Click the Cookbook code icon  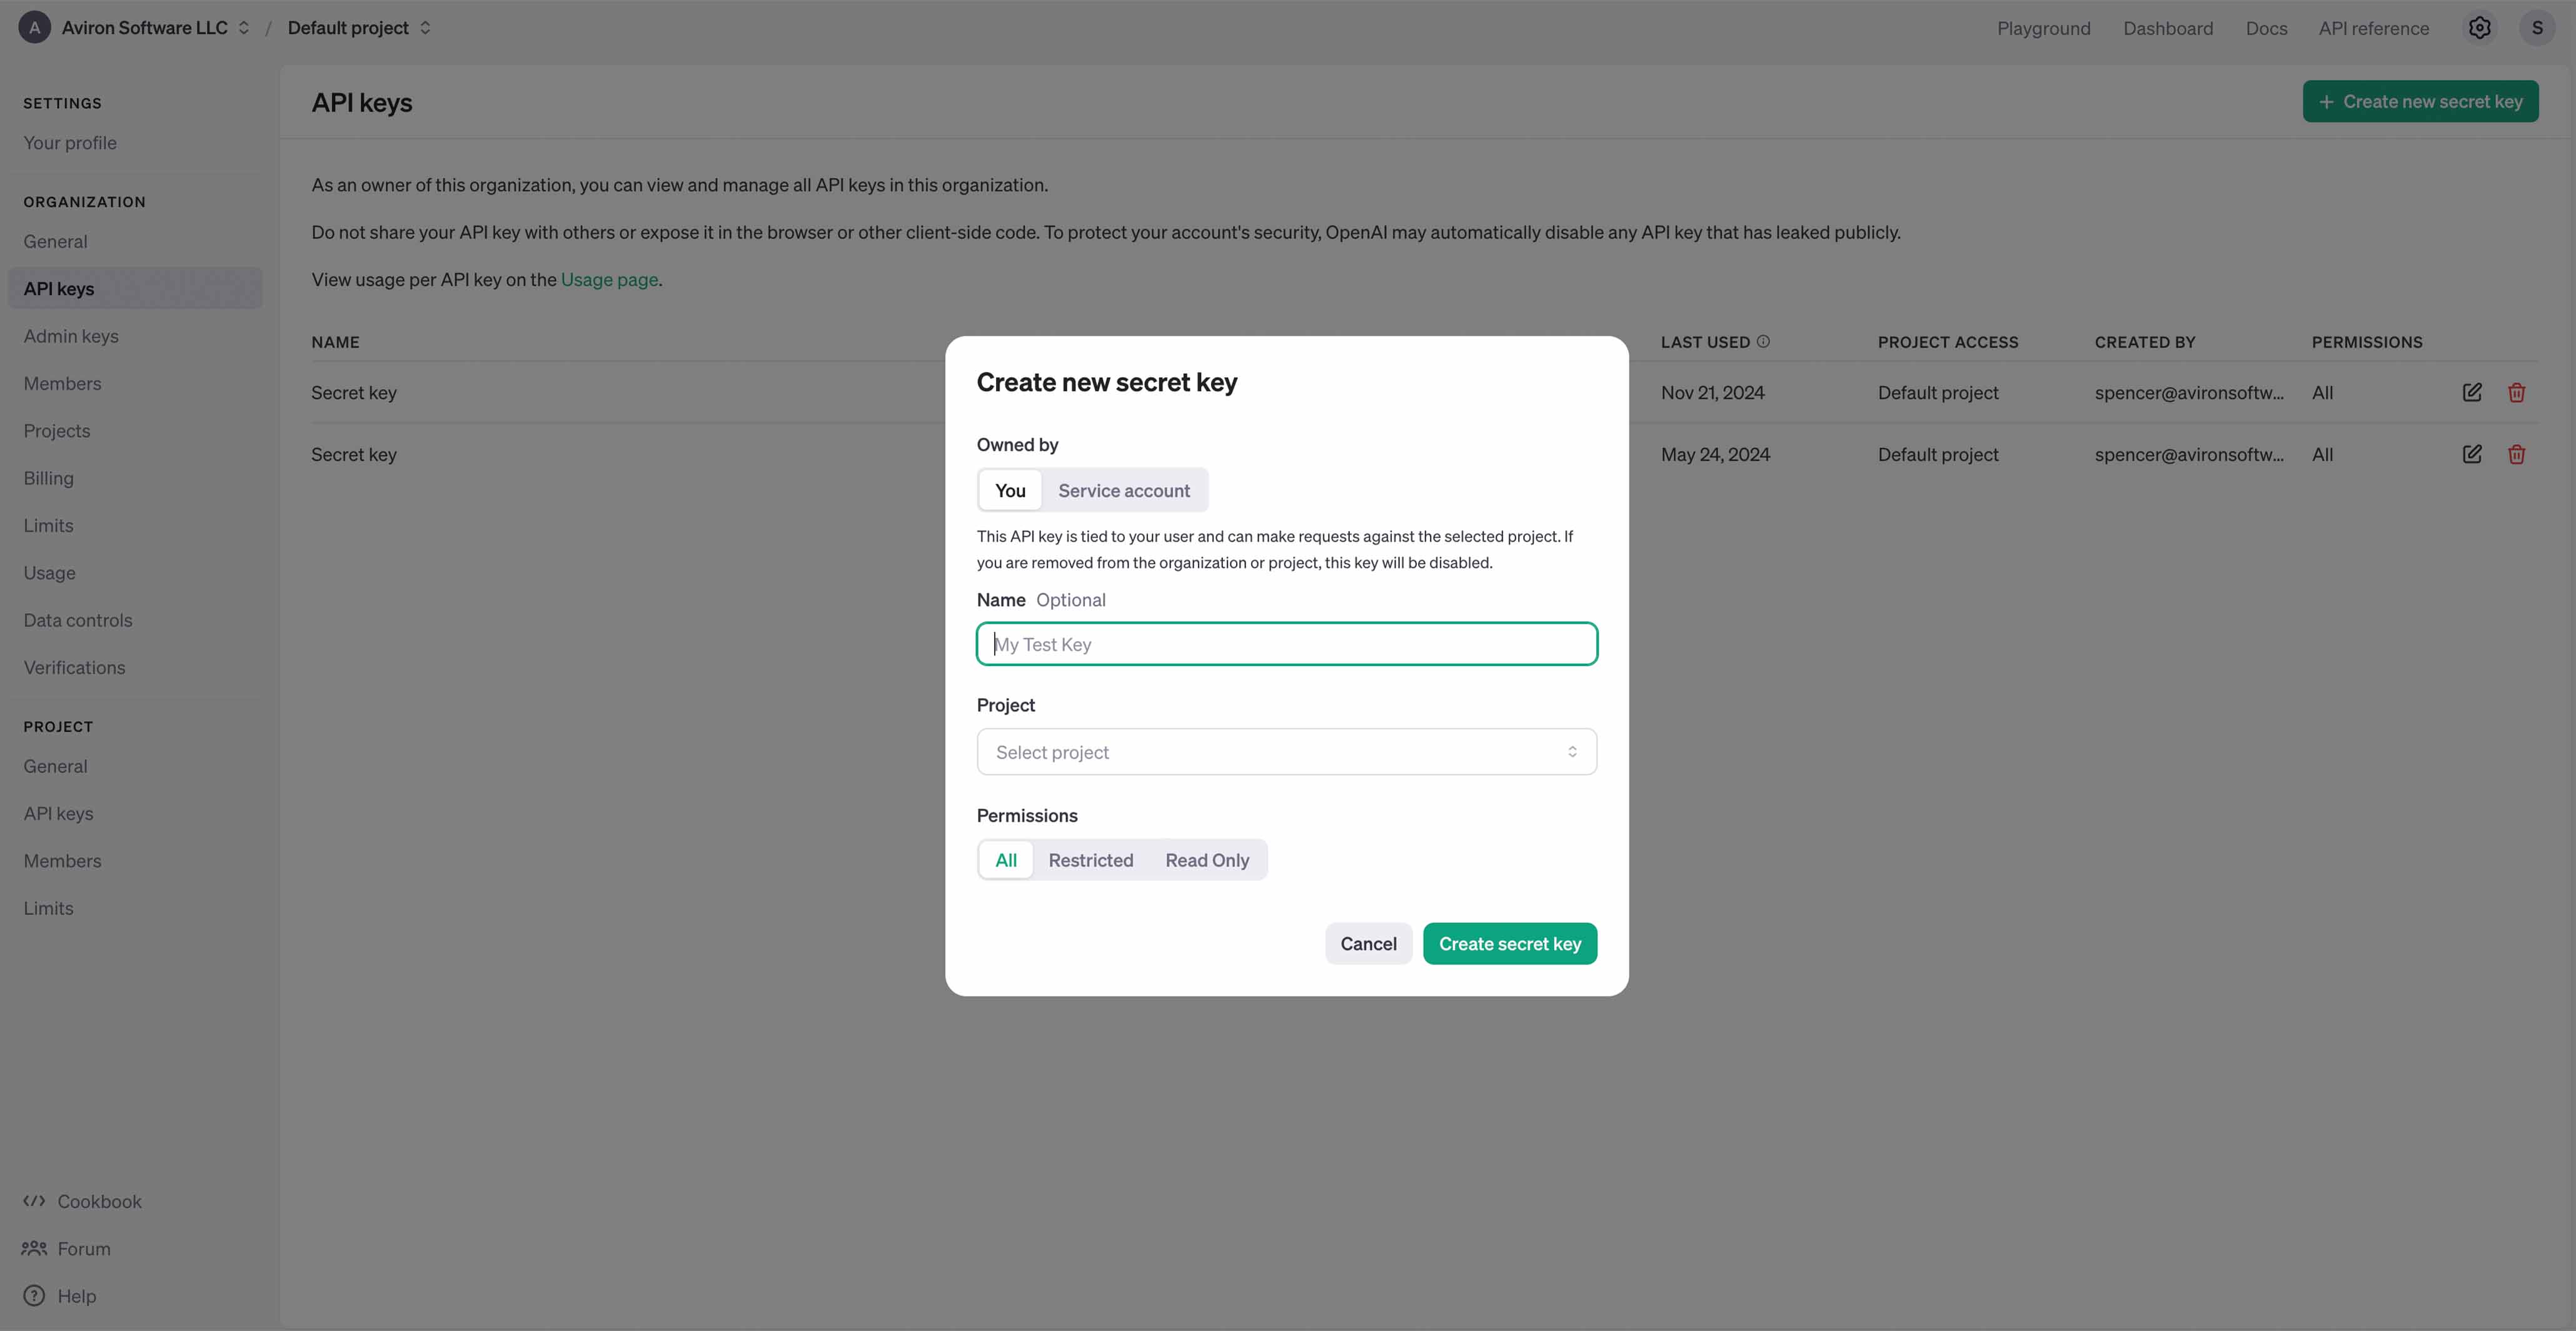click(34, 1201)
